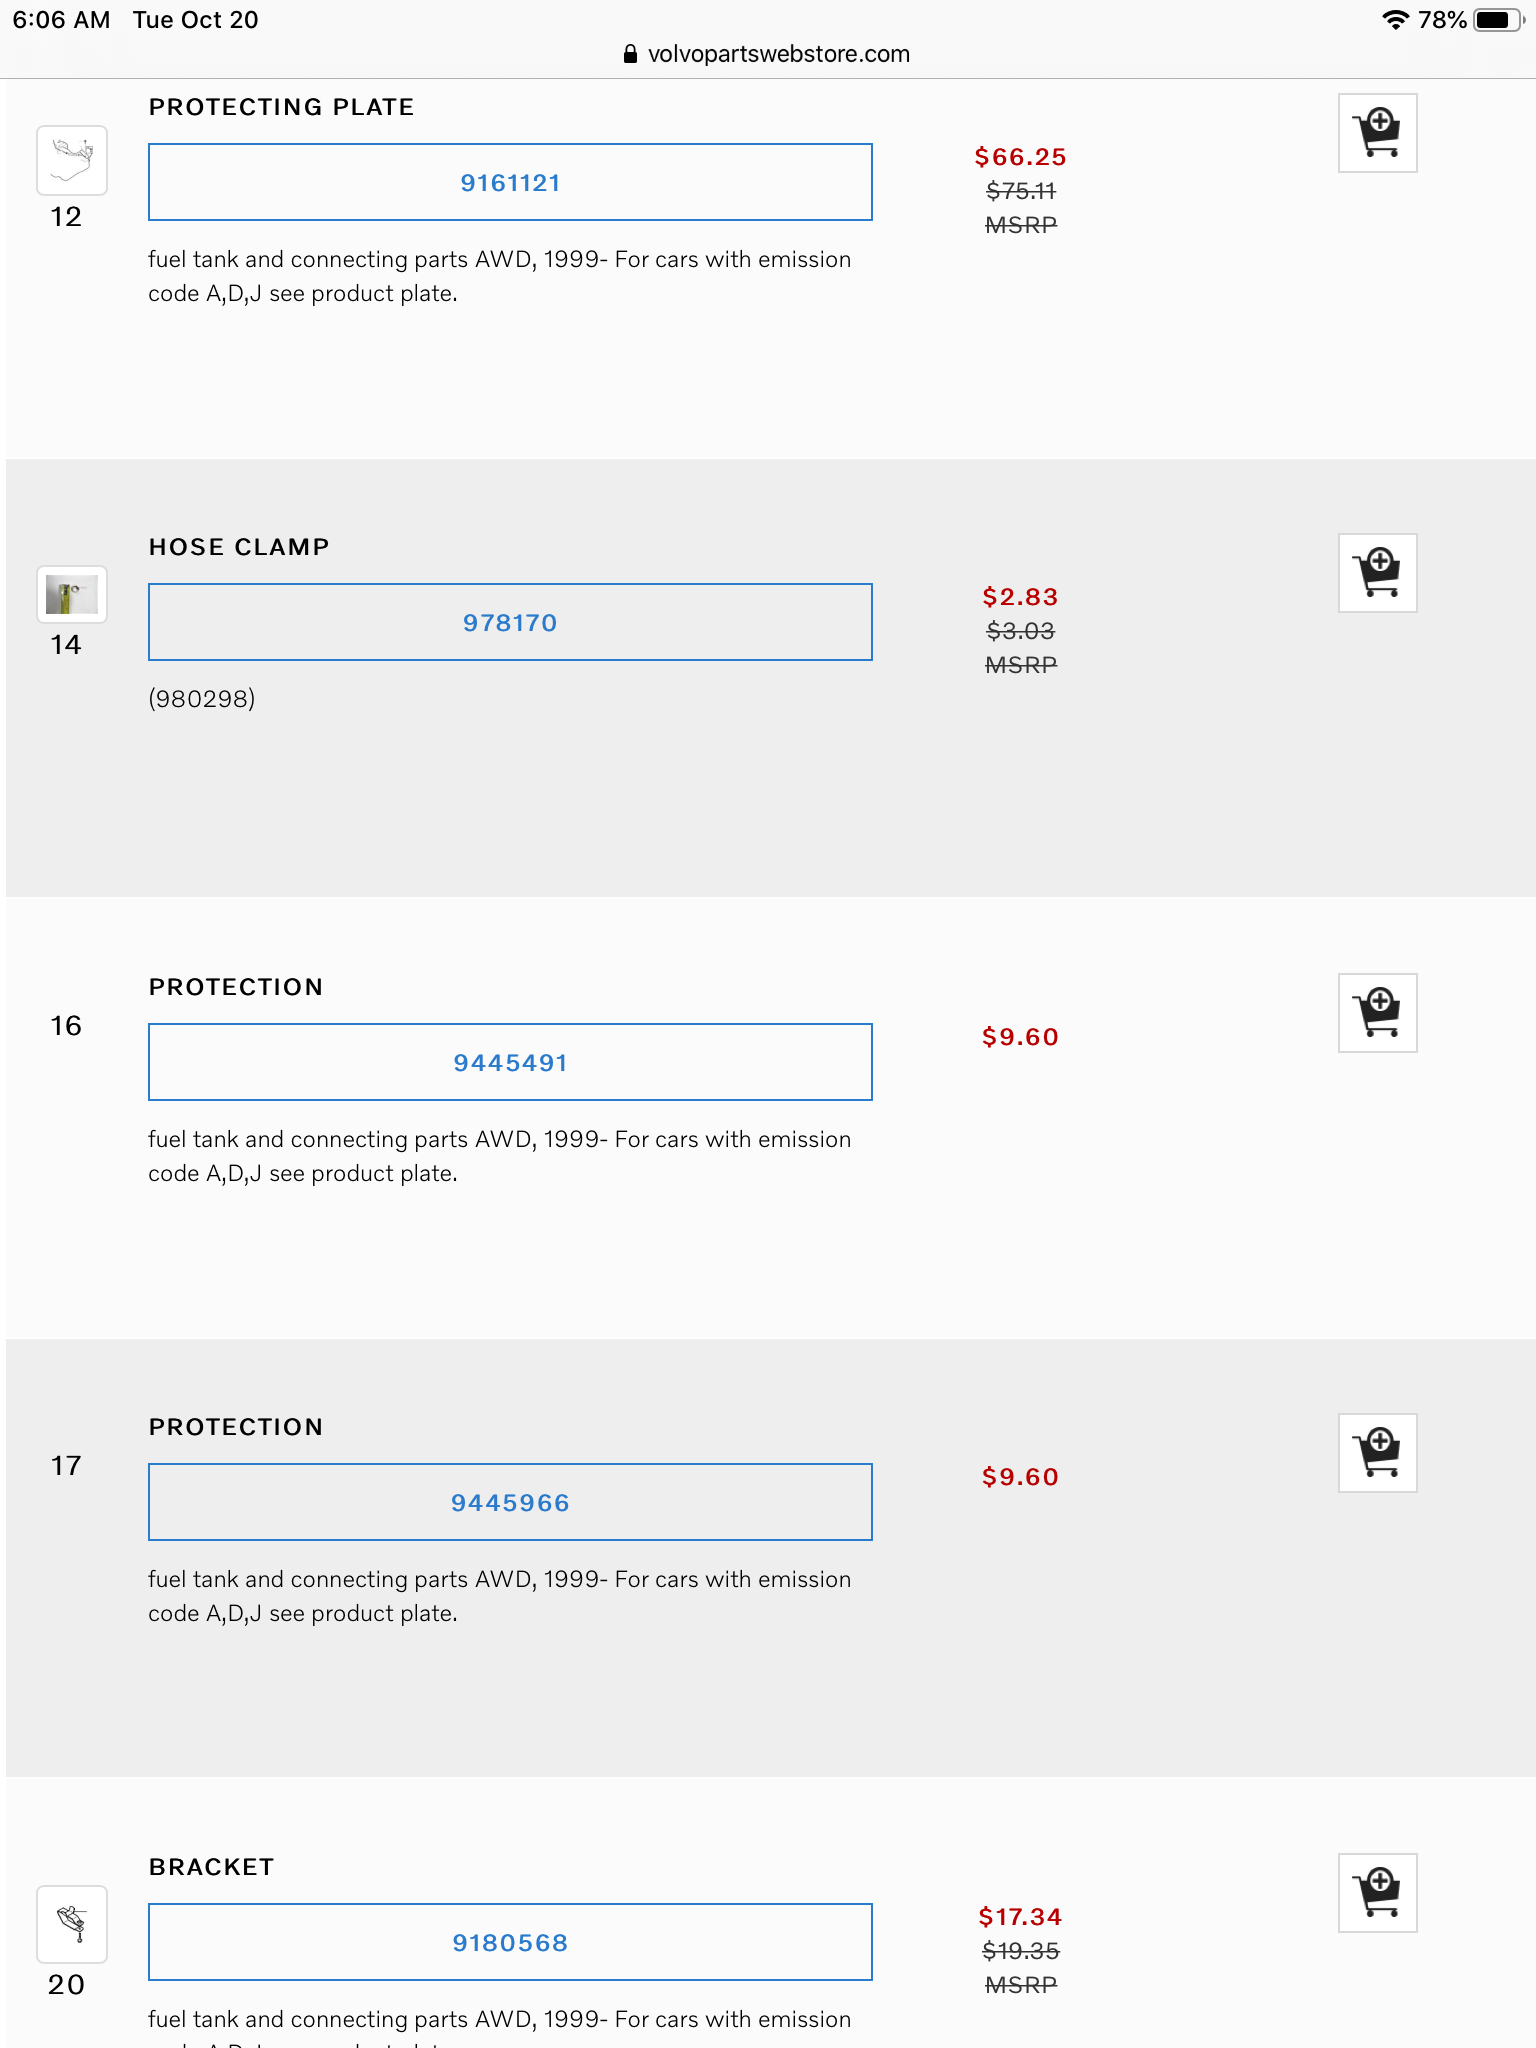Tap the lock icon beside the URL

click(x=630, y=54)
